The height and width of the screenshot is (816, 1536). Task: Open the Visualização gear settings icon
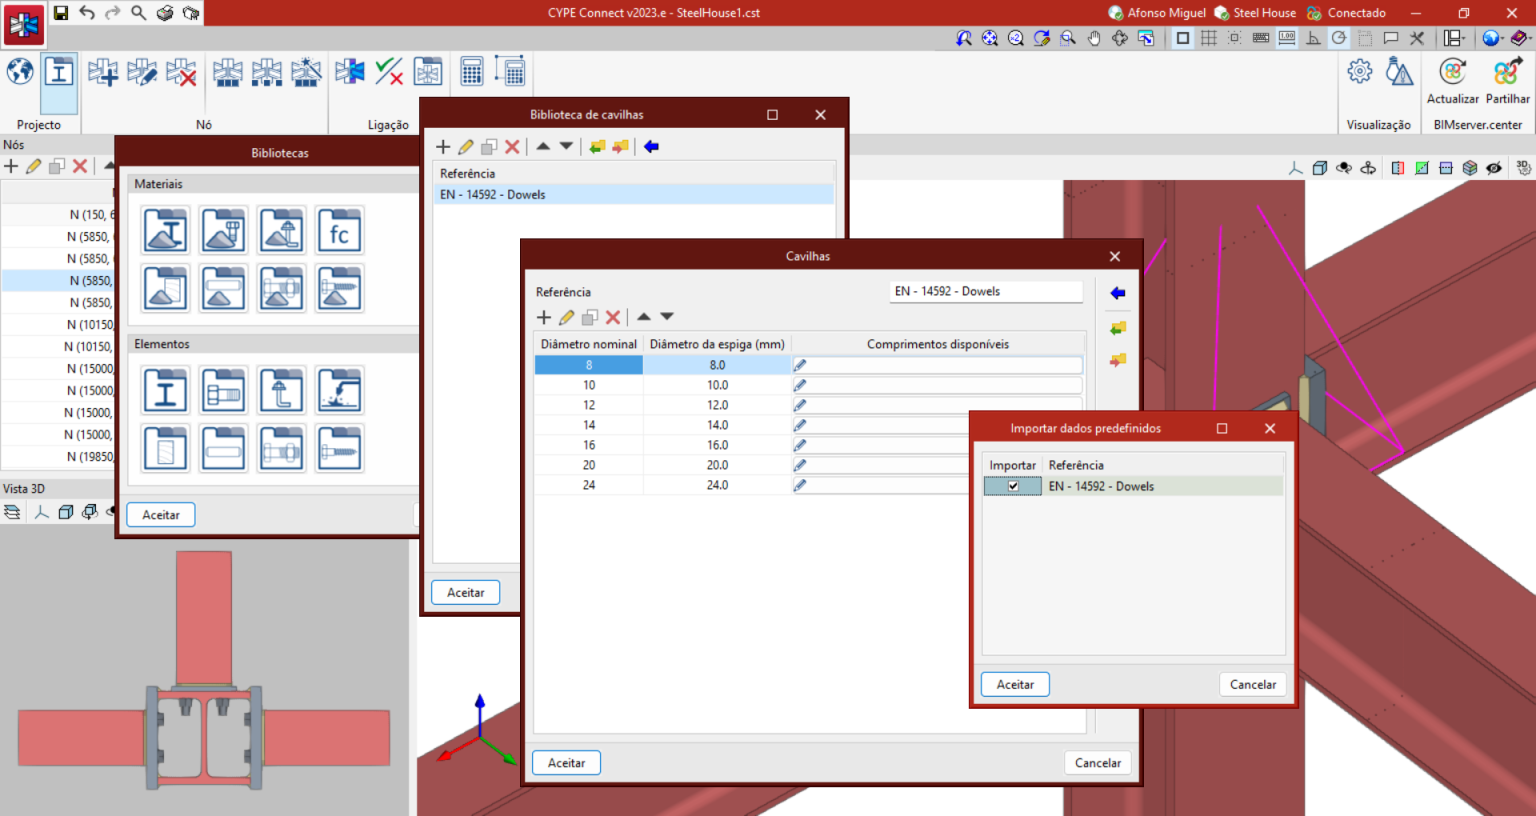1360,72
